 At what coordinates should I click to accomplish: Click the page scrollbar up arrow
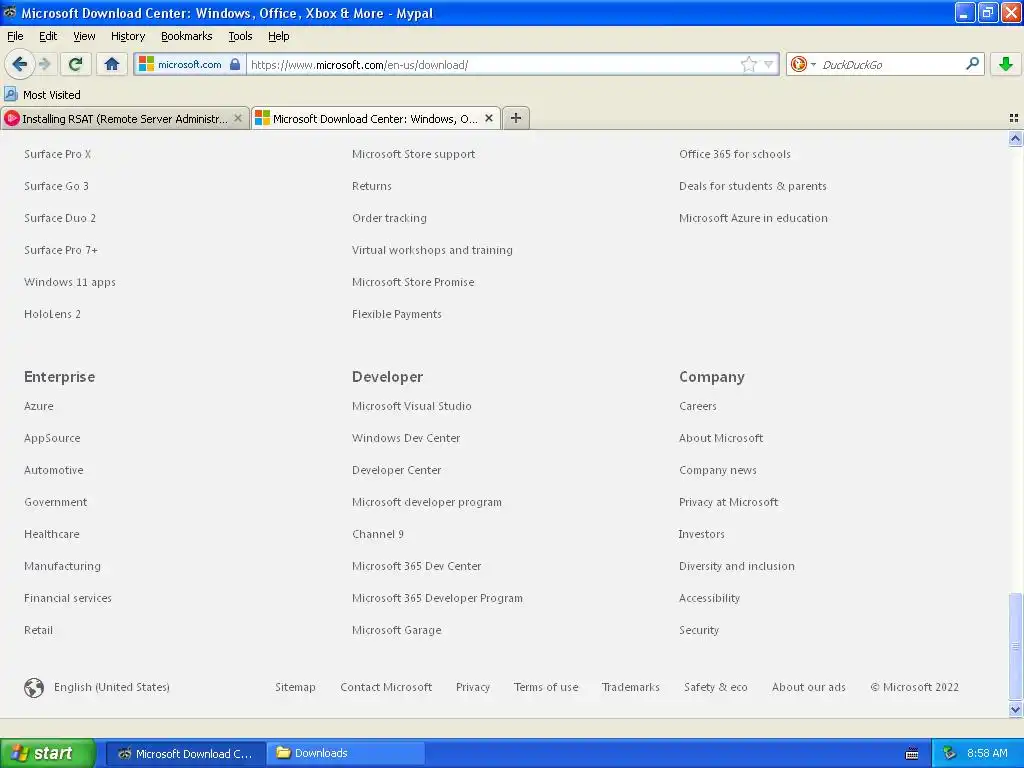pyautogui.click(x=1015, y=138)
